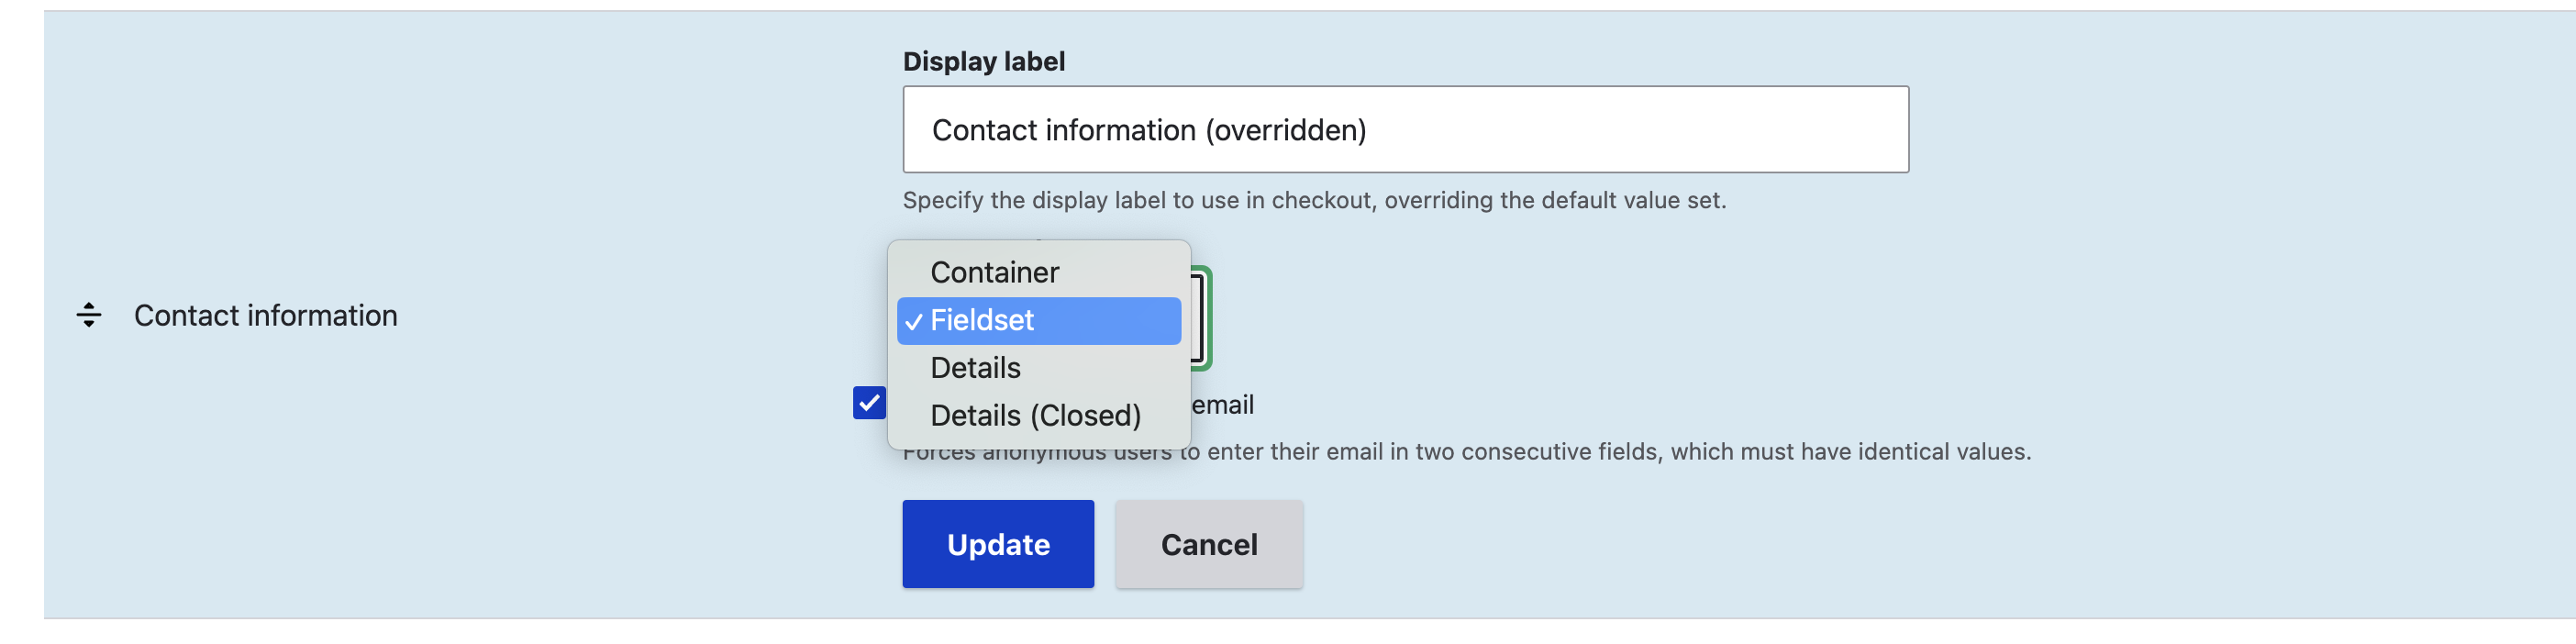Select the text Contact information (overridden)
2576x644 pixels.
pos(1146,129)
